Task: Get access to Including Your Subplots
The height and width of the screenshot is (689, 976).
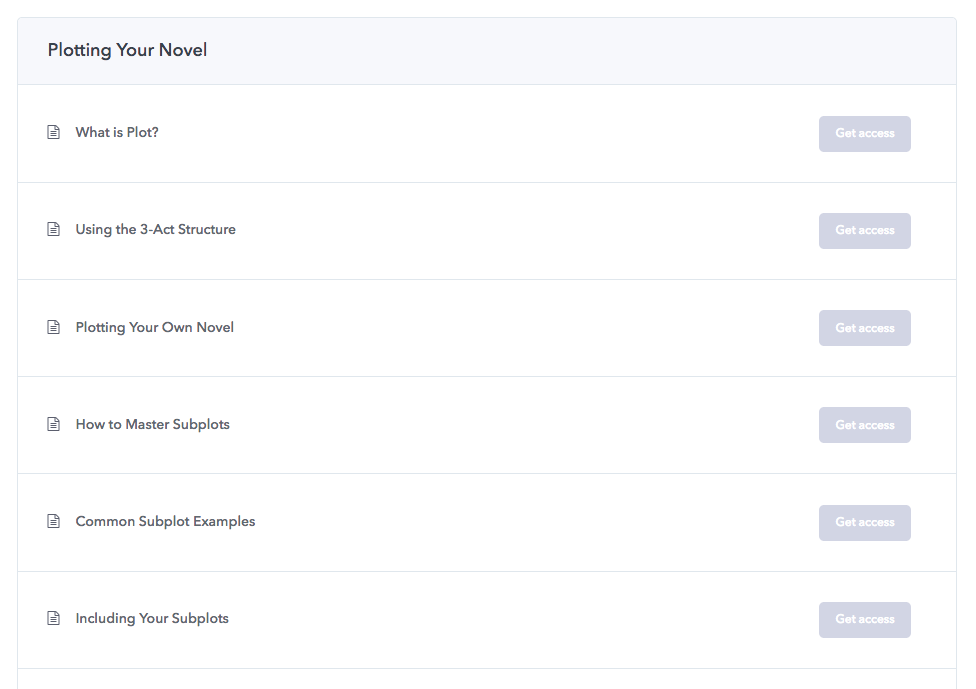Action: click(x=865, y=620)
